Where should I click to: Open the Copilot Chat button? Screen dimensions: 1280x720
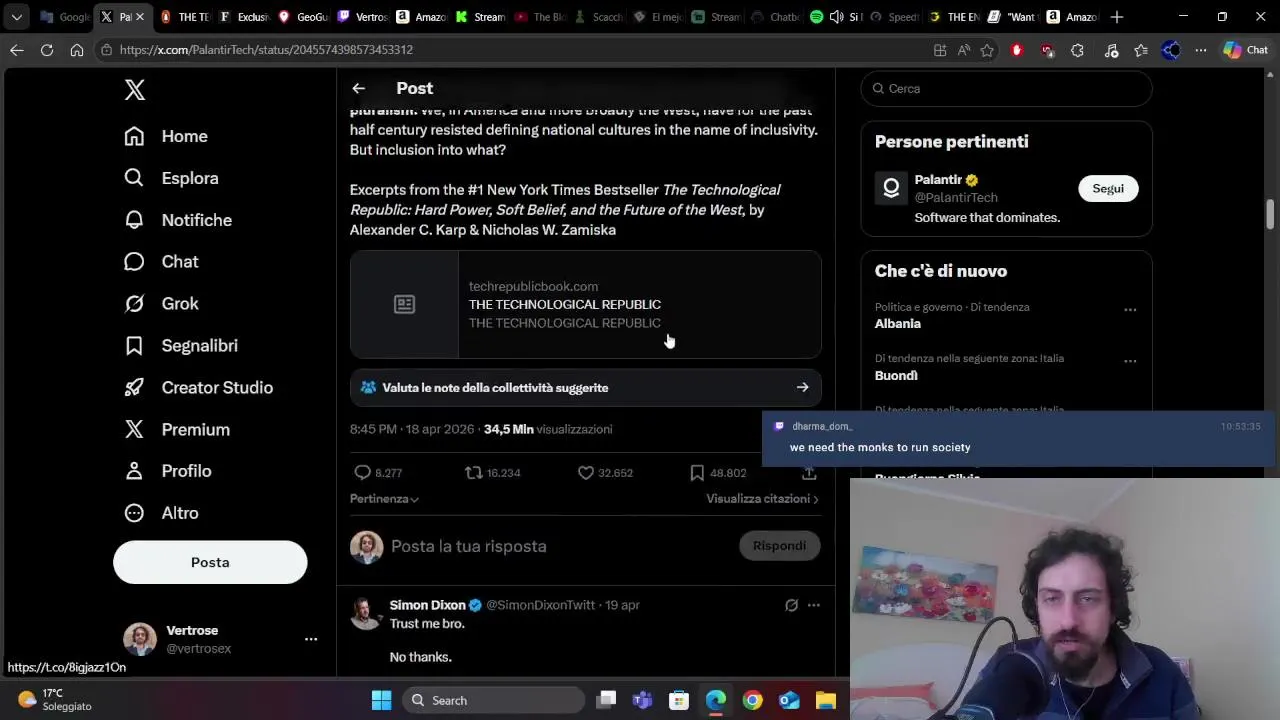[1246, 50]
